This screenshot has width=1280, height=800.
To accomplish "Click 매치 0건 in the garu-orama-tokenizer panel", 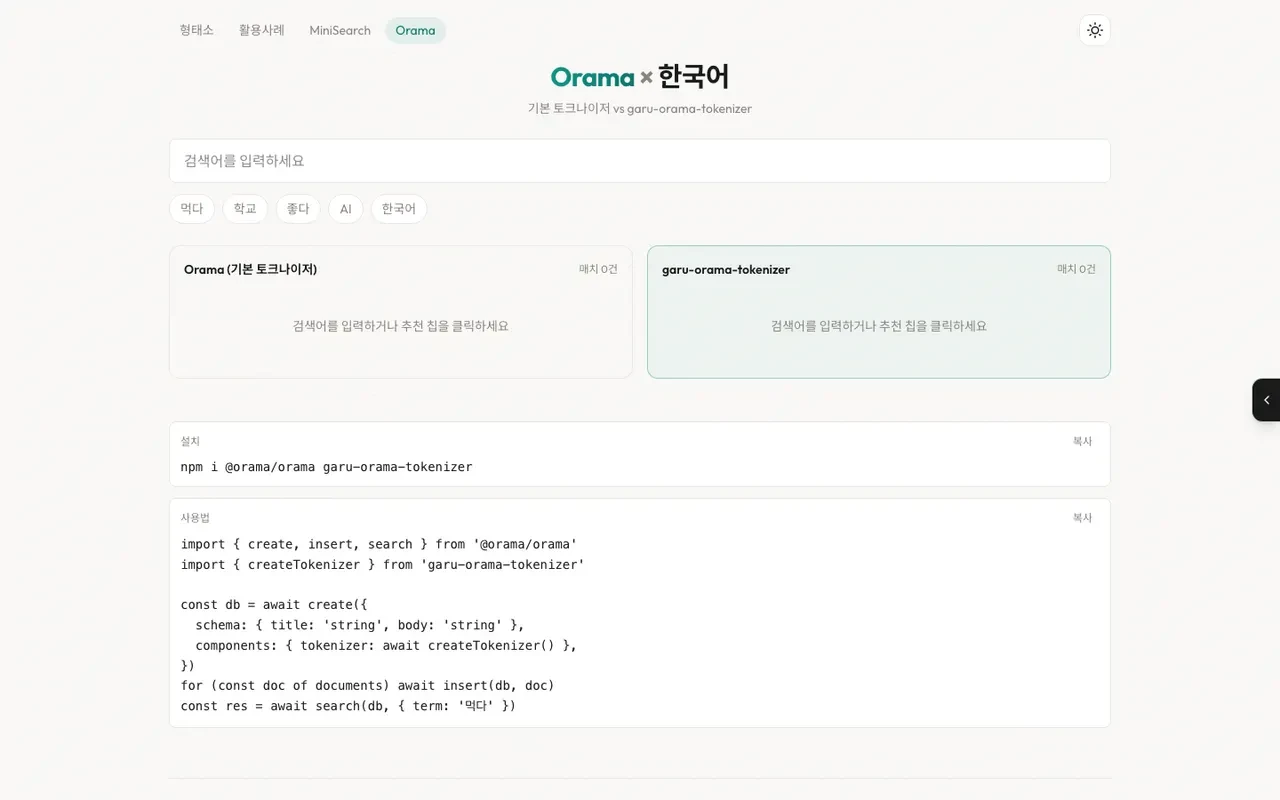I will [1076, 269].
